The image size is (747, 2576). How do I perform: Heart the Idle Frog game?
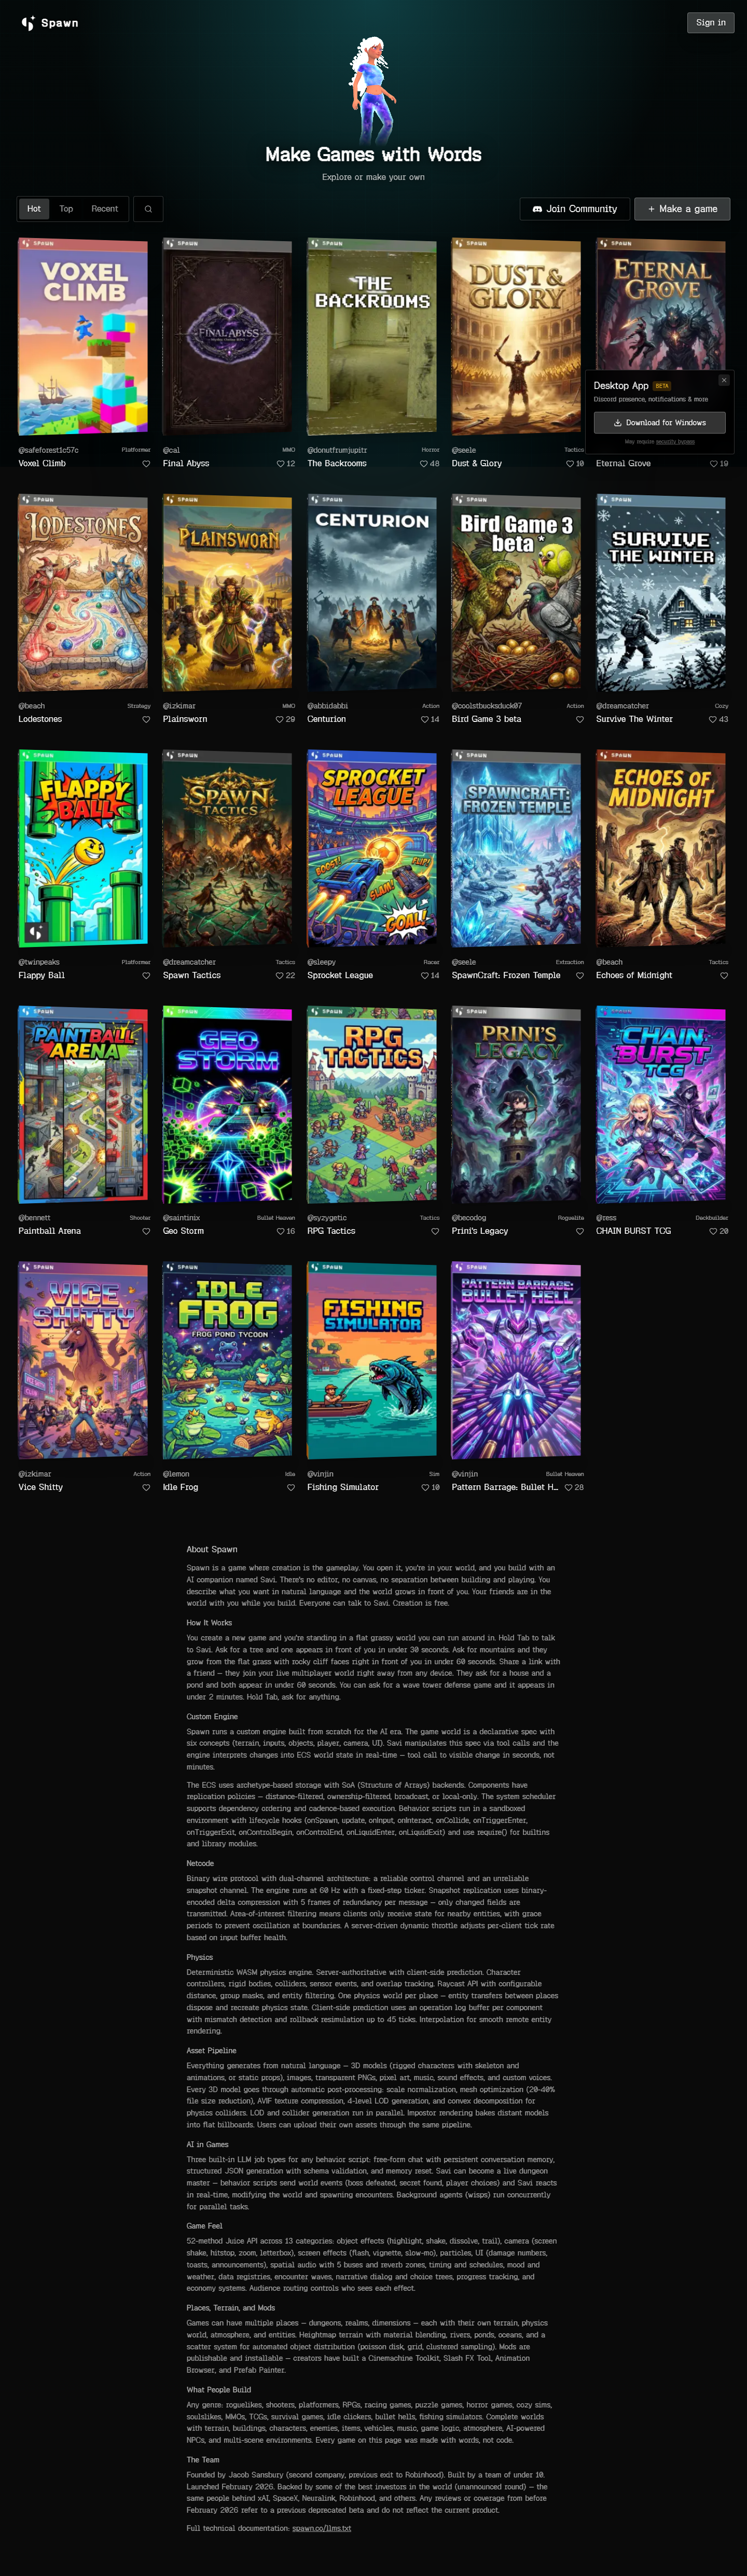click(291, 1488)
